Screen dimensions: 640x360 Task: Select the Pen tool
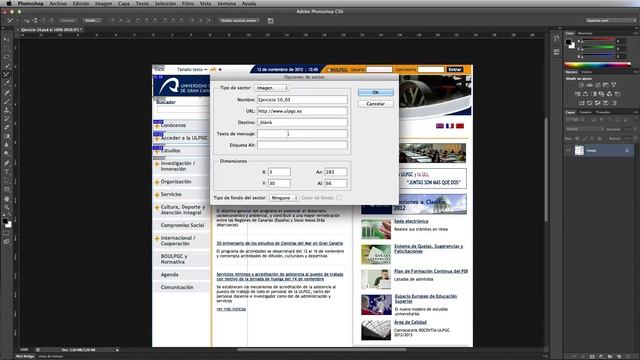pos(7,163)
